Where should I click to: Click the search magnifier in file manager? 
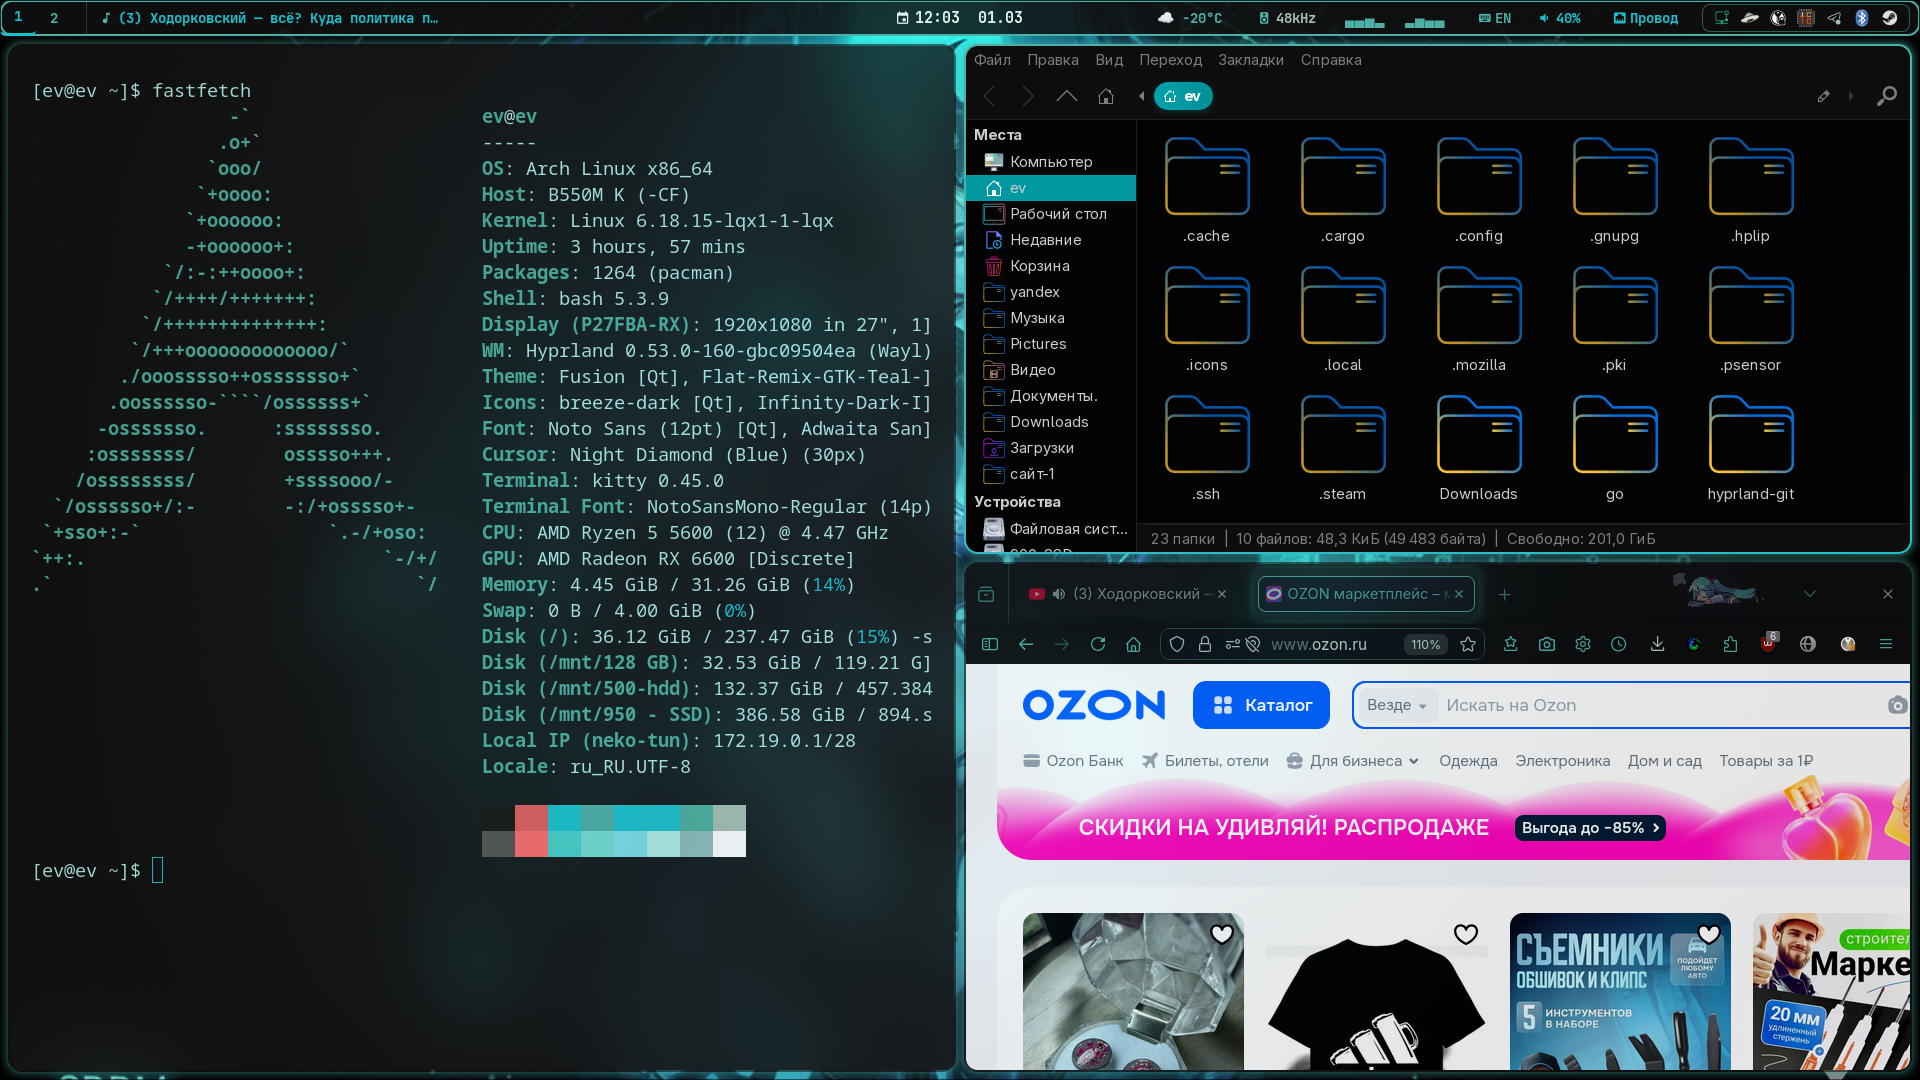pyautogui.click(x=1886, y=96)
